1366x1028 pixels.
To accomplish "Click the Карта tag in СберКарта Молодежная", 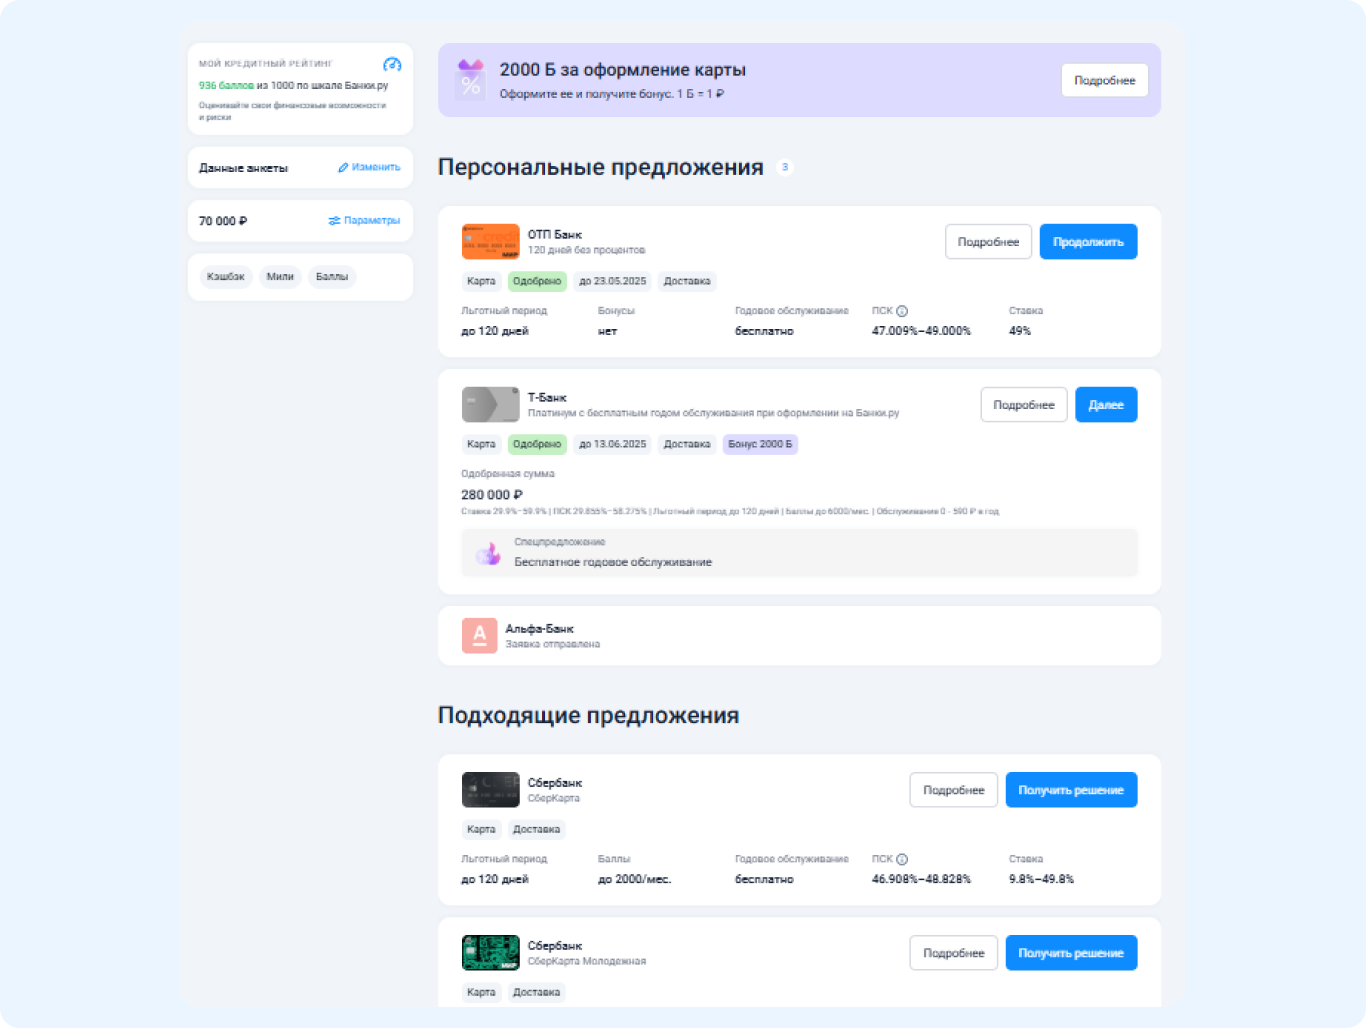I will (481, 992).
